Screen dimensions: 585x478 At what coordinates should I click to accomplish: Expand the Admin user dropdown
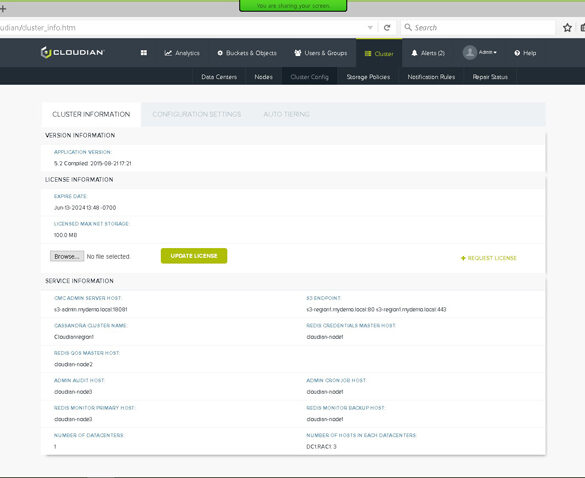tap(488, 52)
